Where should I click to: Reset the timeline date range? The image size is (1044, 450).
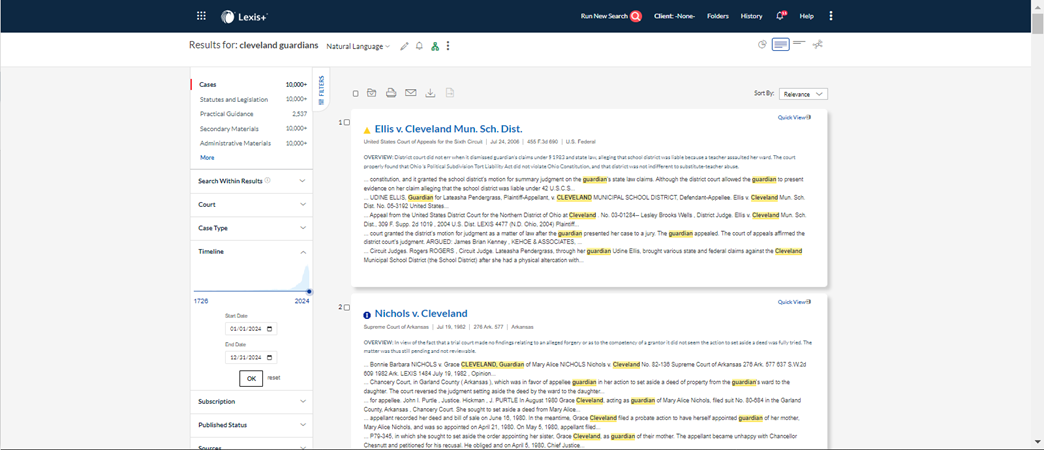pos(274,377)
